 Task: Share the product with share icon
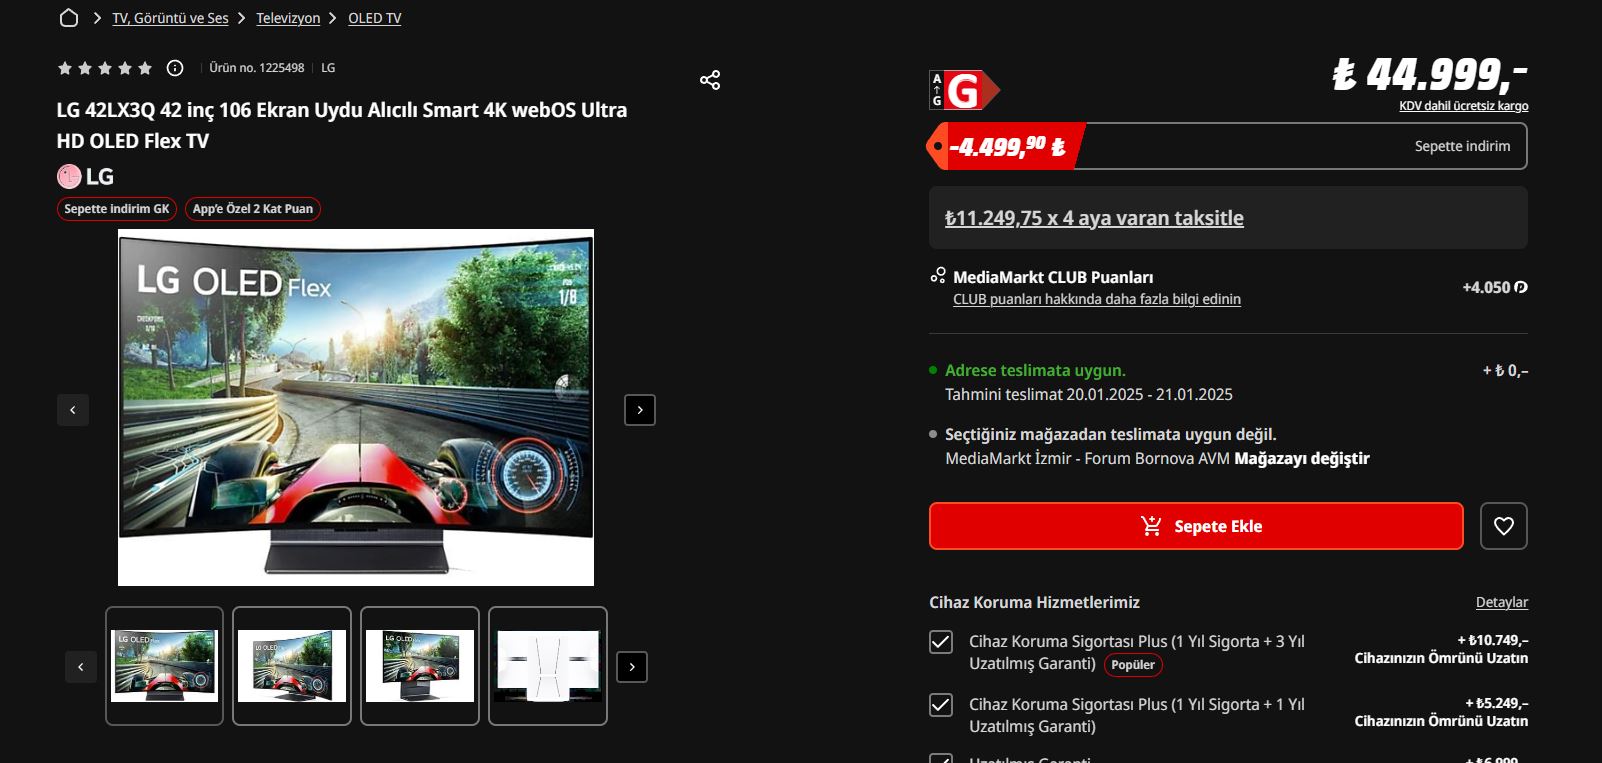(710, 80)
